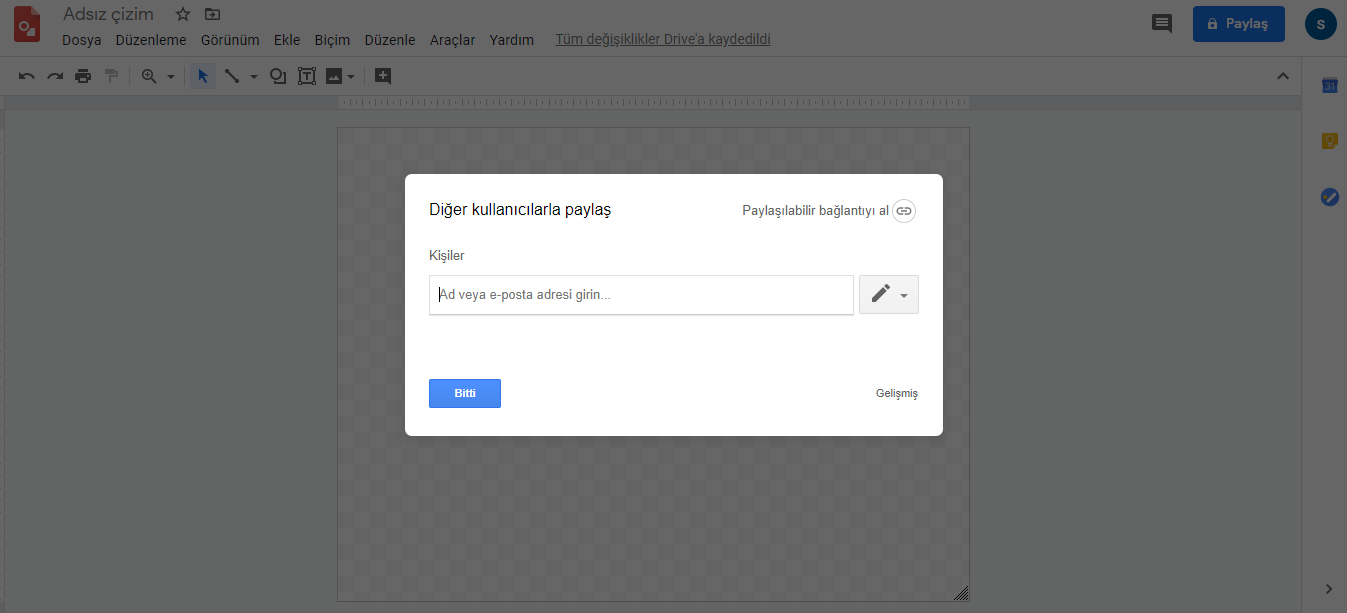Open Google Calendar from the side panel
Image resolution: width=1347 pixels, height=613 pixels.
(x=1329, y=86)
